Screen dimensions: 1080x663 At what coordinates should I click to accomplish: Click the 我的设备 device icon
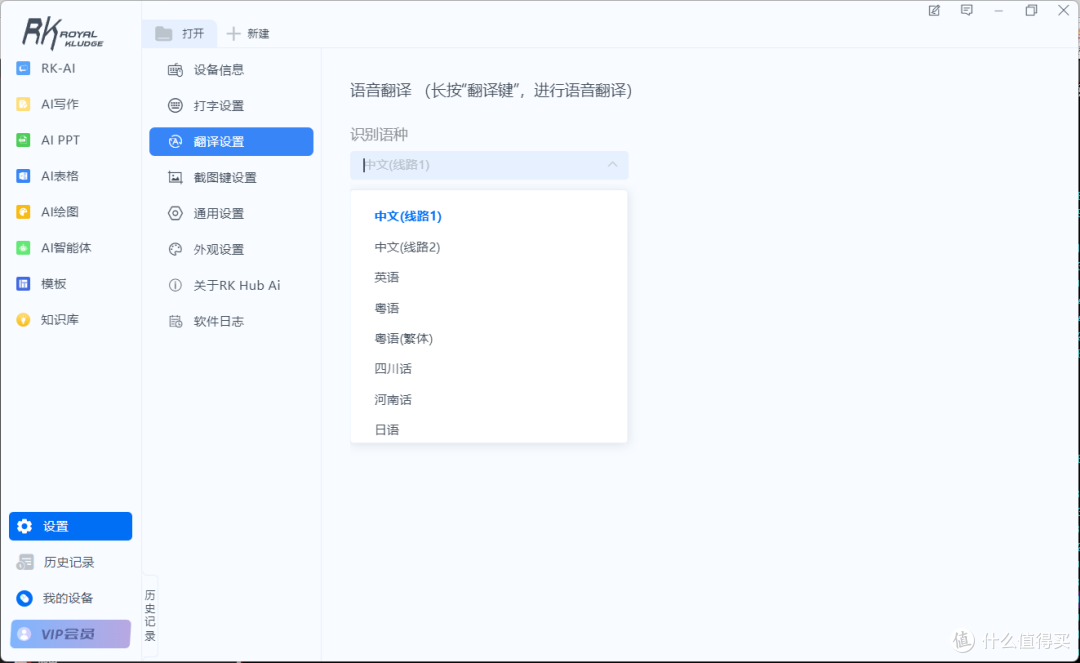[x=25, y=598]
